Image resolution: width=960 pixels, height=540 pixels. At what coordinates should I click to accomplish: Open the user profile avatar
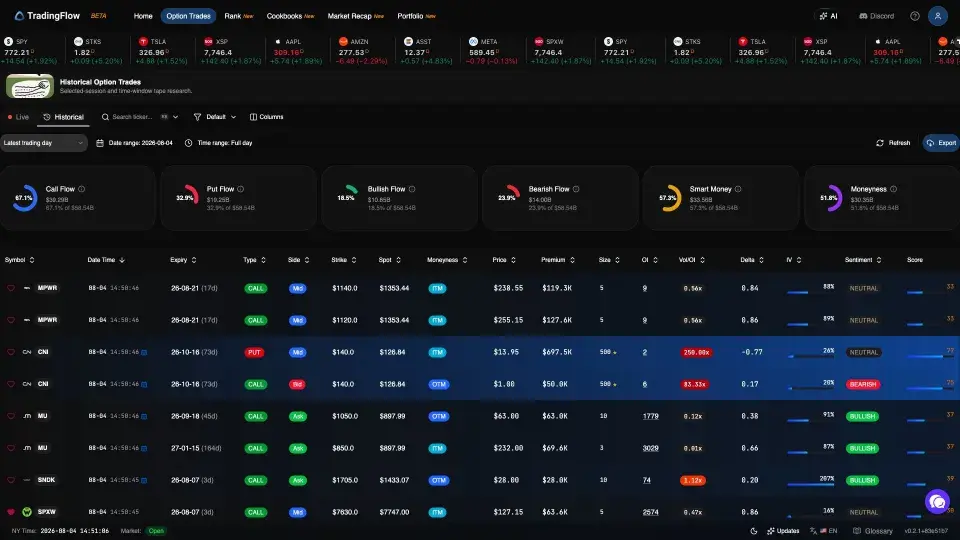(937, 16)
